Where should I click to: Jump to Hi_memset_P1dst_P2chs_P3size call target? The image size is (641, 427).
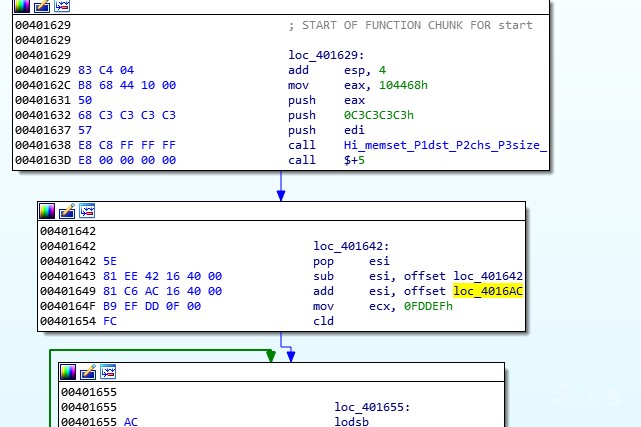(x=445, y=145)
